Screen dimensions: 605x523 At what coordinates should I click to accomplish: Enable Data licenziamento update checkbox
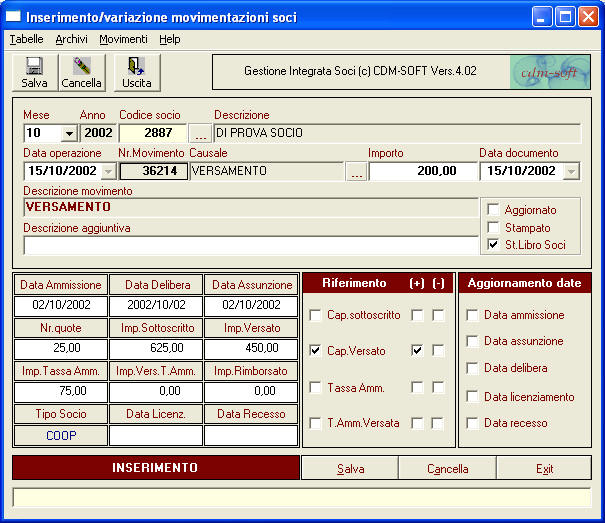pyautogui.click(x=472, y=396)
